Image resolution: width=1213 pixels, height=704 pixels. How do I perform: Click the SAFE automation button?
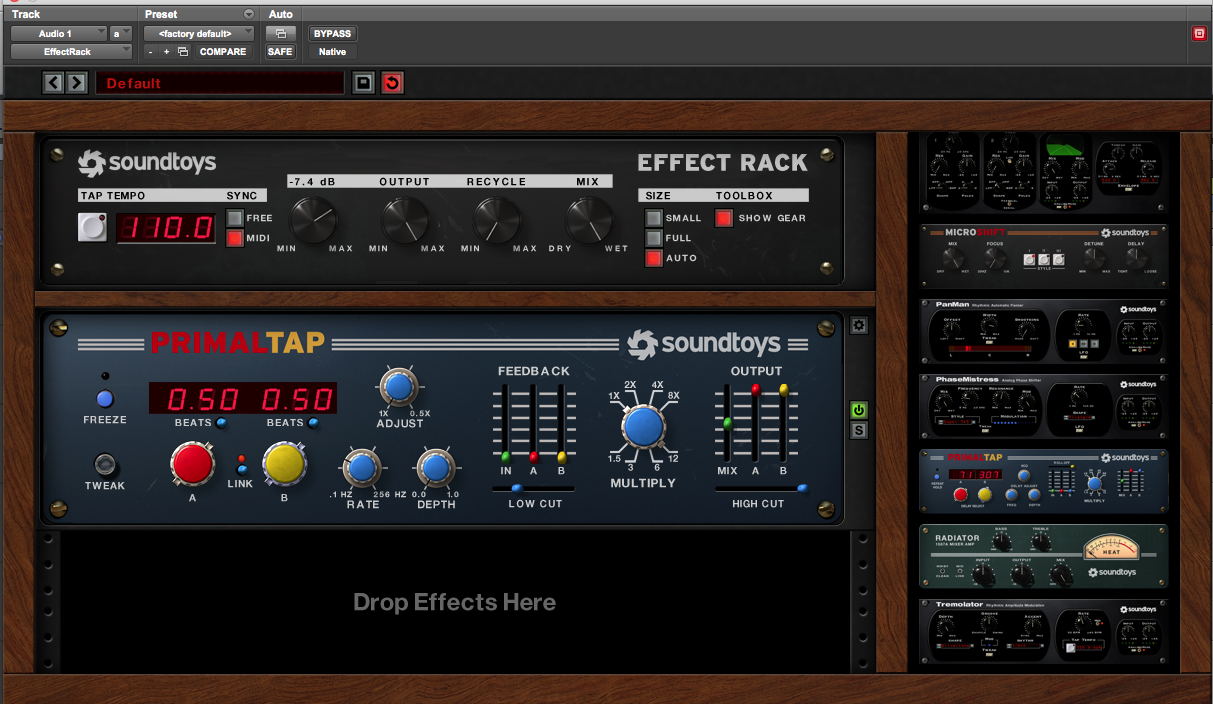click(x=280, y=52)
